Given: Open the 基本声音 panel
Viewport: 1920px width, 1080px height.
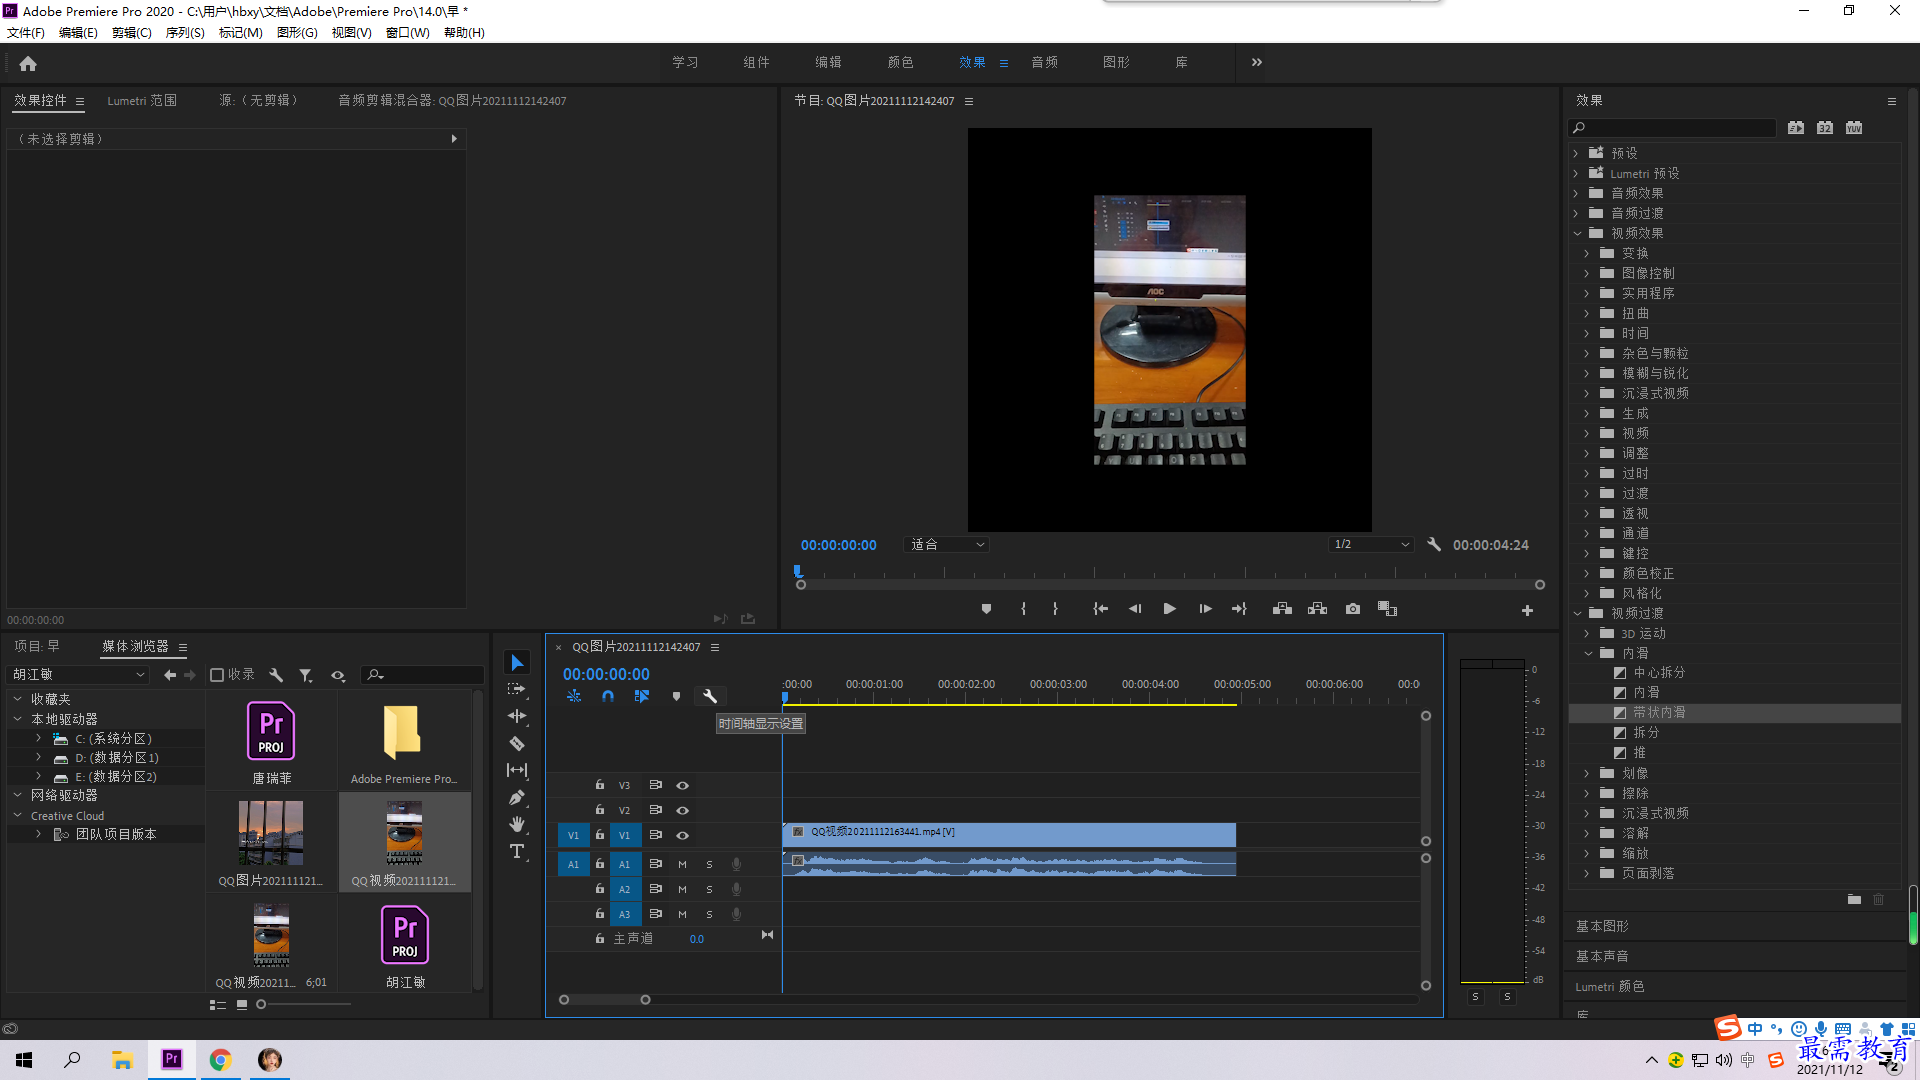Looking at the screenshot, I should coord(1602,956).
